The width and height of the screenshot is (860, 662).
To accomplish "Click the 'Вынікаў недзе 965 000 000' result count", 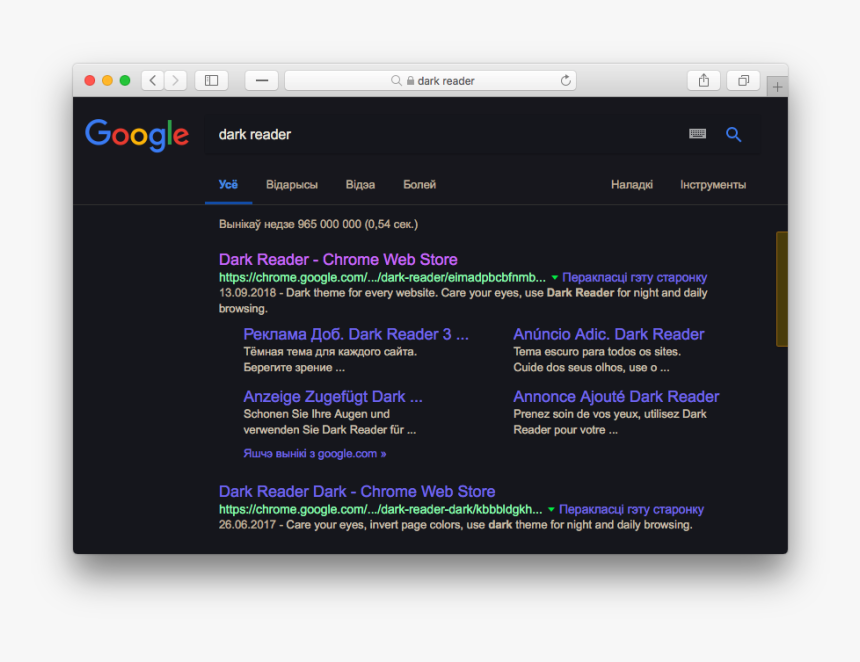I will [318, 224].
